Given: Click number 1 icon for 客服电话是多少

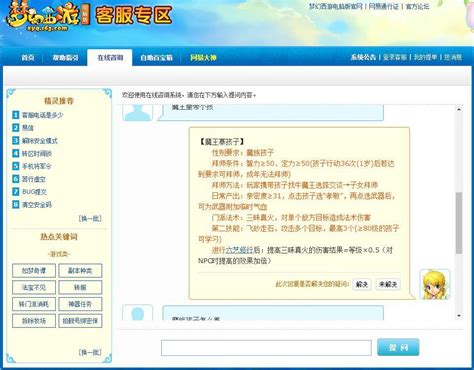Looking at the screenshot, I should (15, 115).
